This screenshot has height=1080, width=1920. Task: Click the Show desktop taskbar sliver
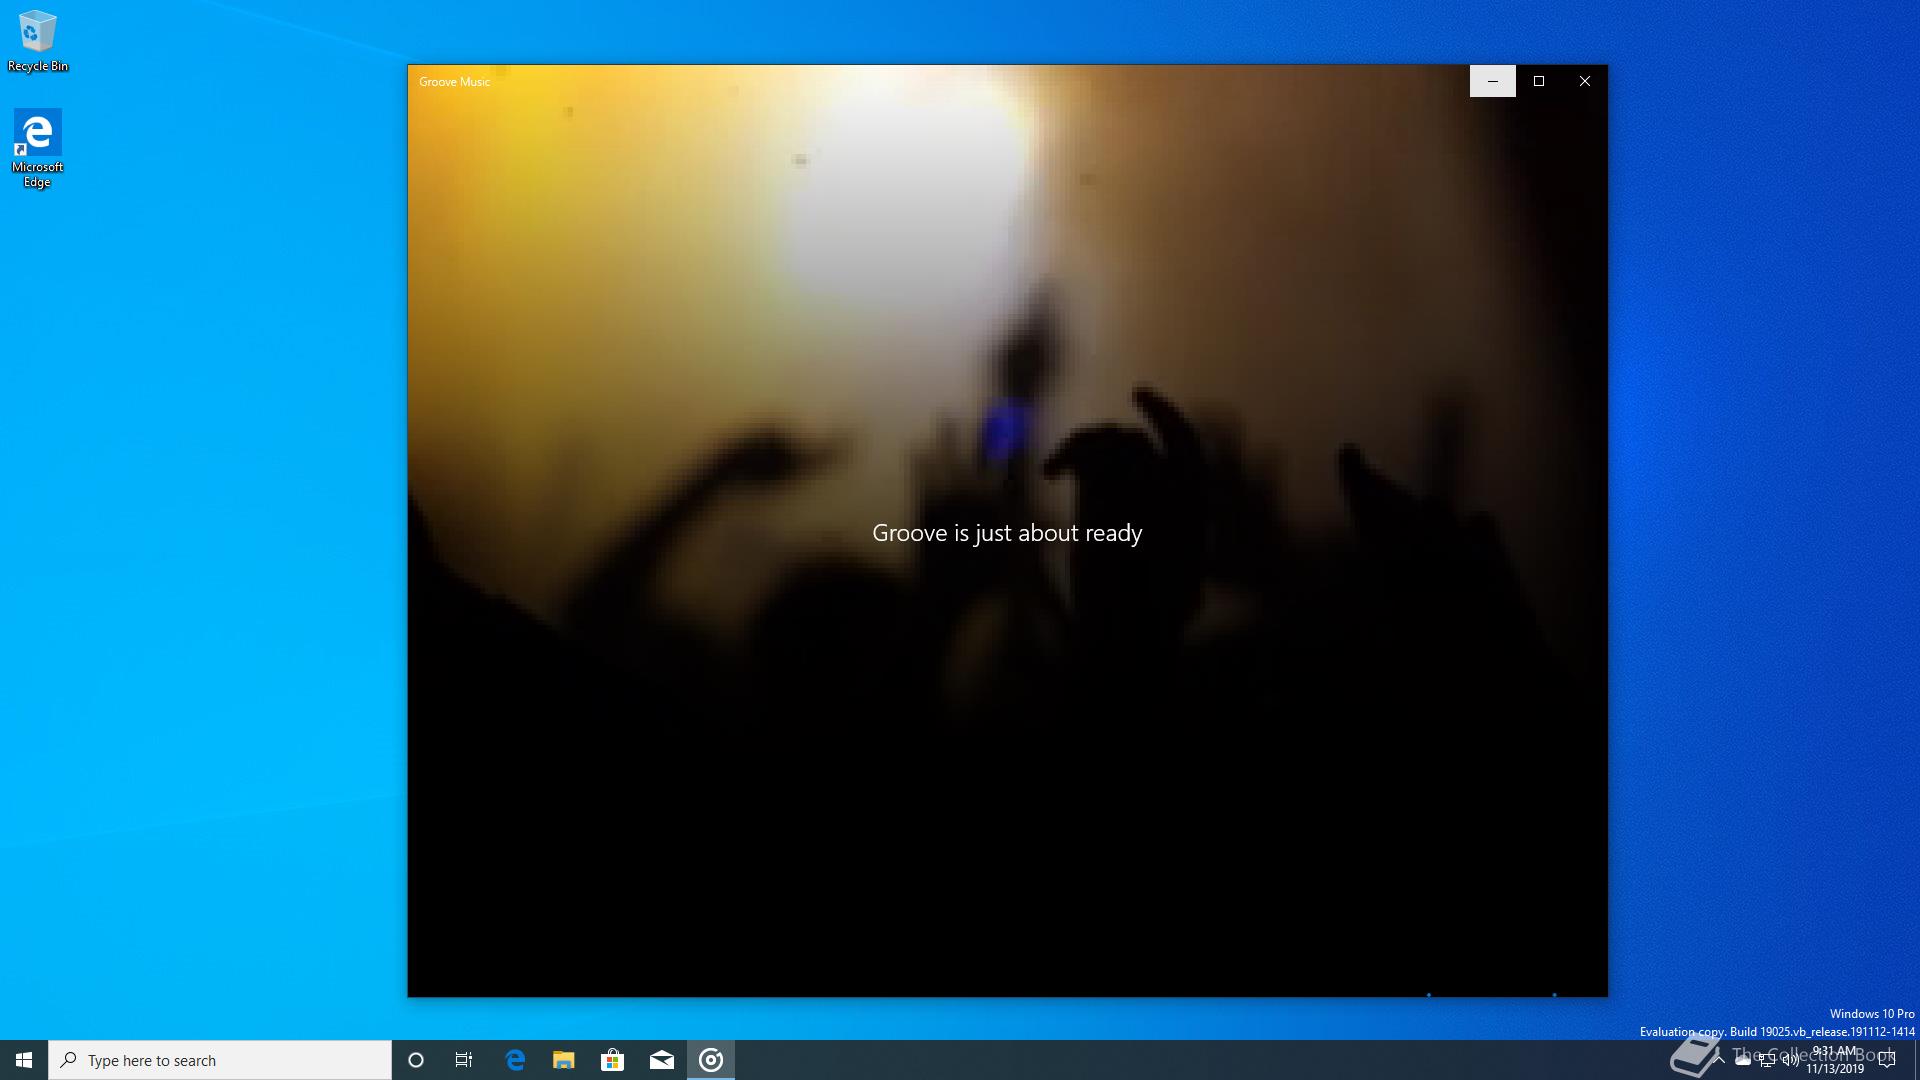[1916, 1060]
